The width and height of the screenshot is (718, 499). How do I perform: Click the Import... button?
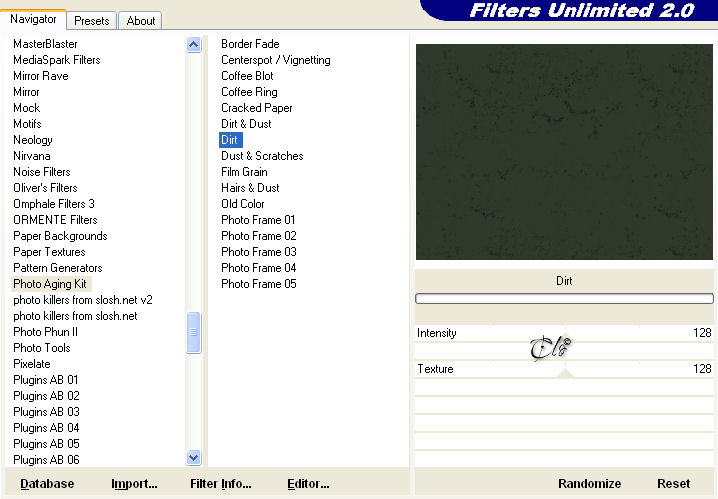point(134,483)
